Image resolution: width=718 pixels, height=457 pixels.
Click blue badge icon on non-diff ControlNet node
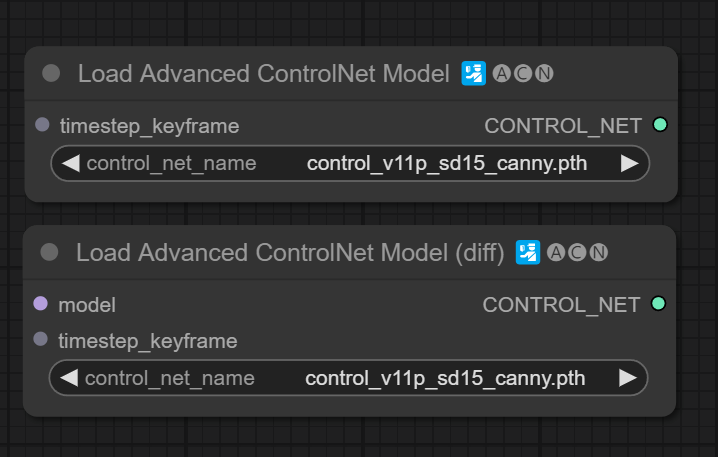473,74
